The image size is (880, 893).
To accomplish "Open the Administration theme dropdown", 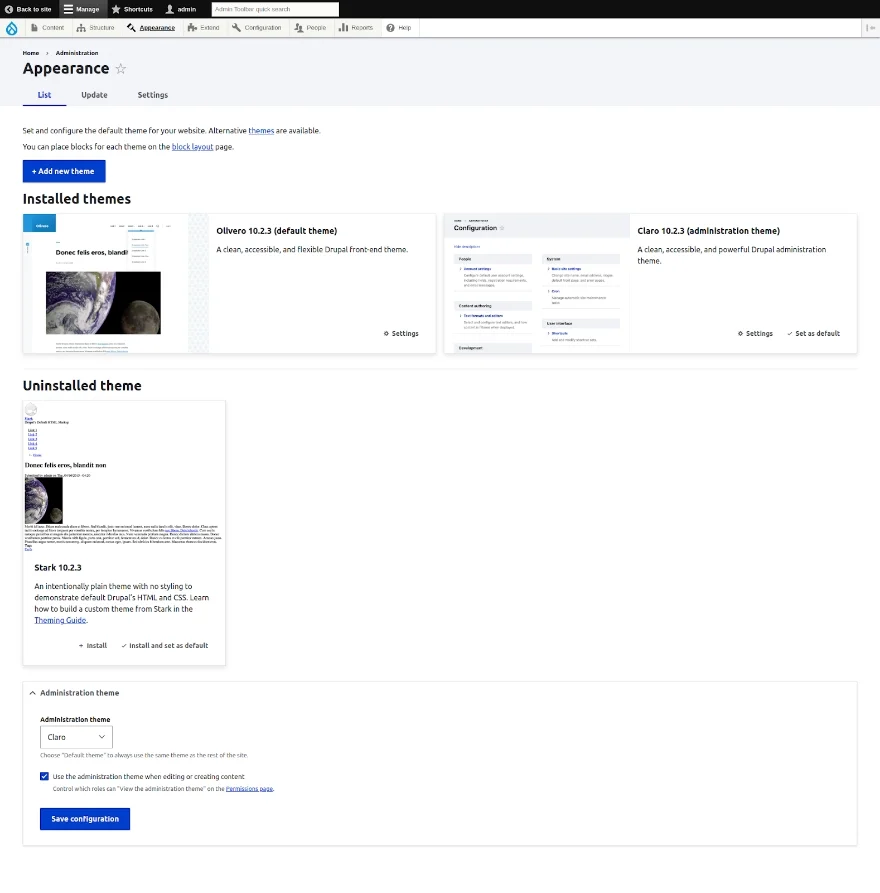I will (x=76, y=737).
